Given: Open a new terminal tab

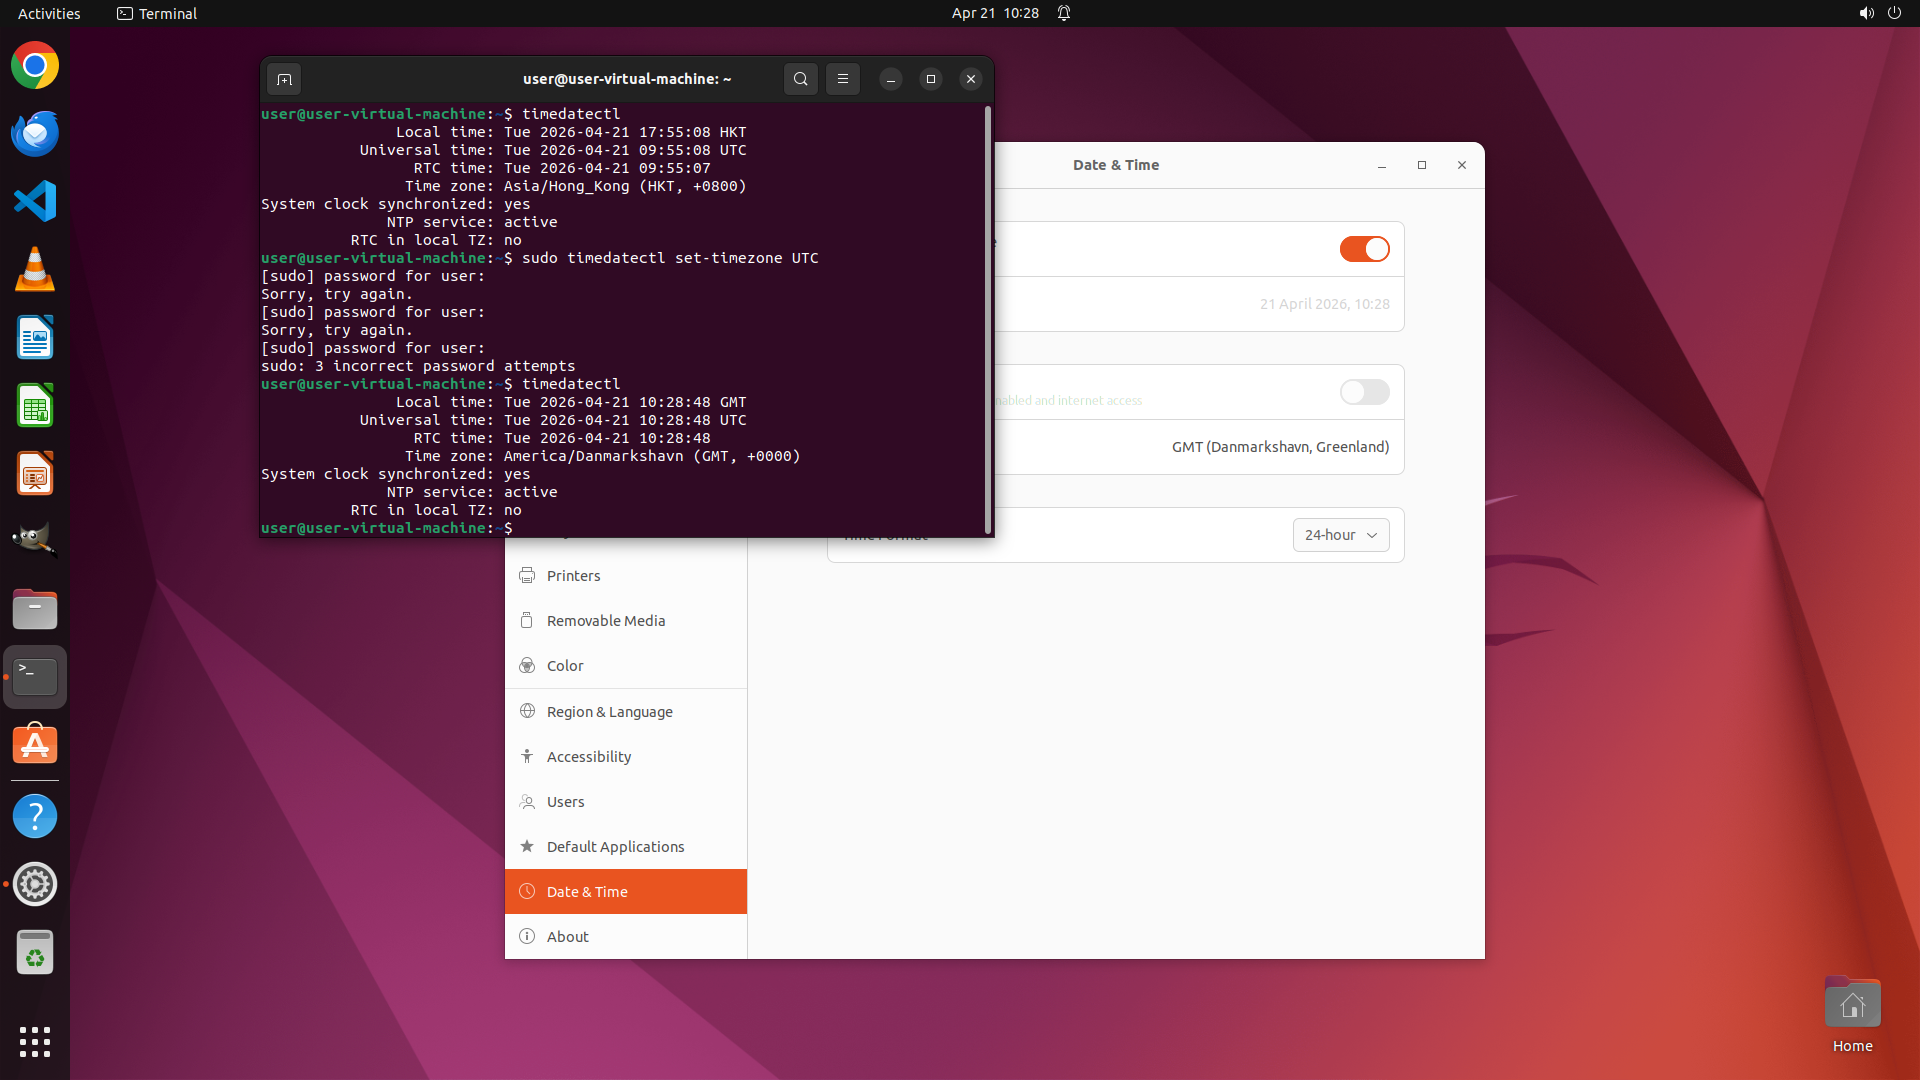Looking at the screenshot, I should coord(284,79).
